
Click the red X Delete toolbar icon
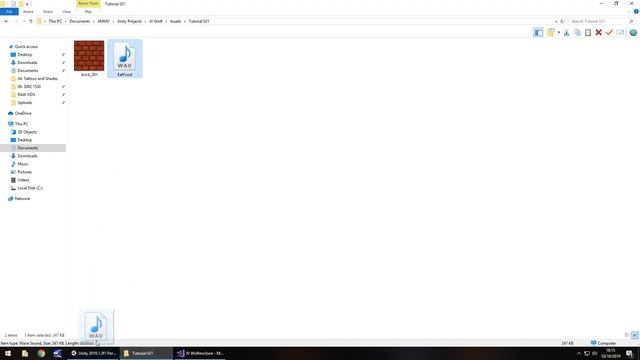[598, 33]
